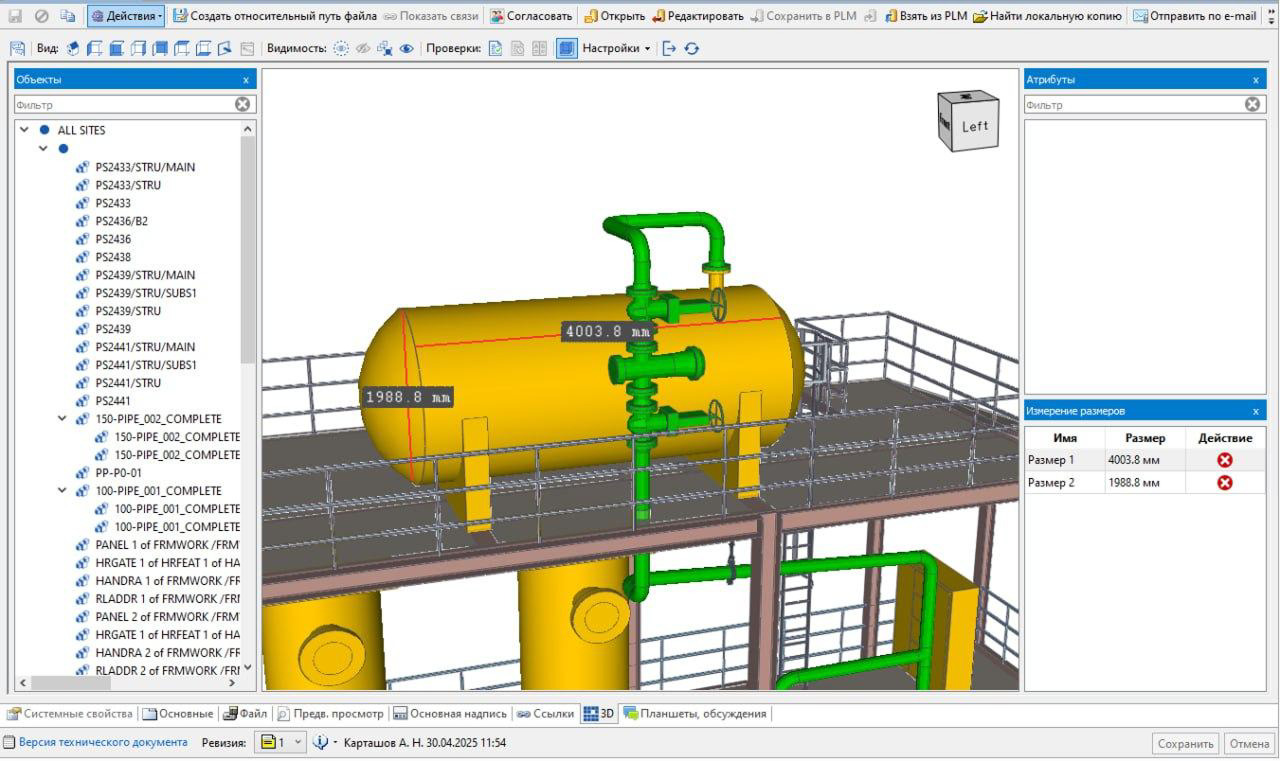Toggle highlighted blue check mode button before Настройки
This screenshot has width=1280, height=761.
coord(566,48)
